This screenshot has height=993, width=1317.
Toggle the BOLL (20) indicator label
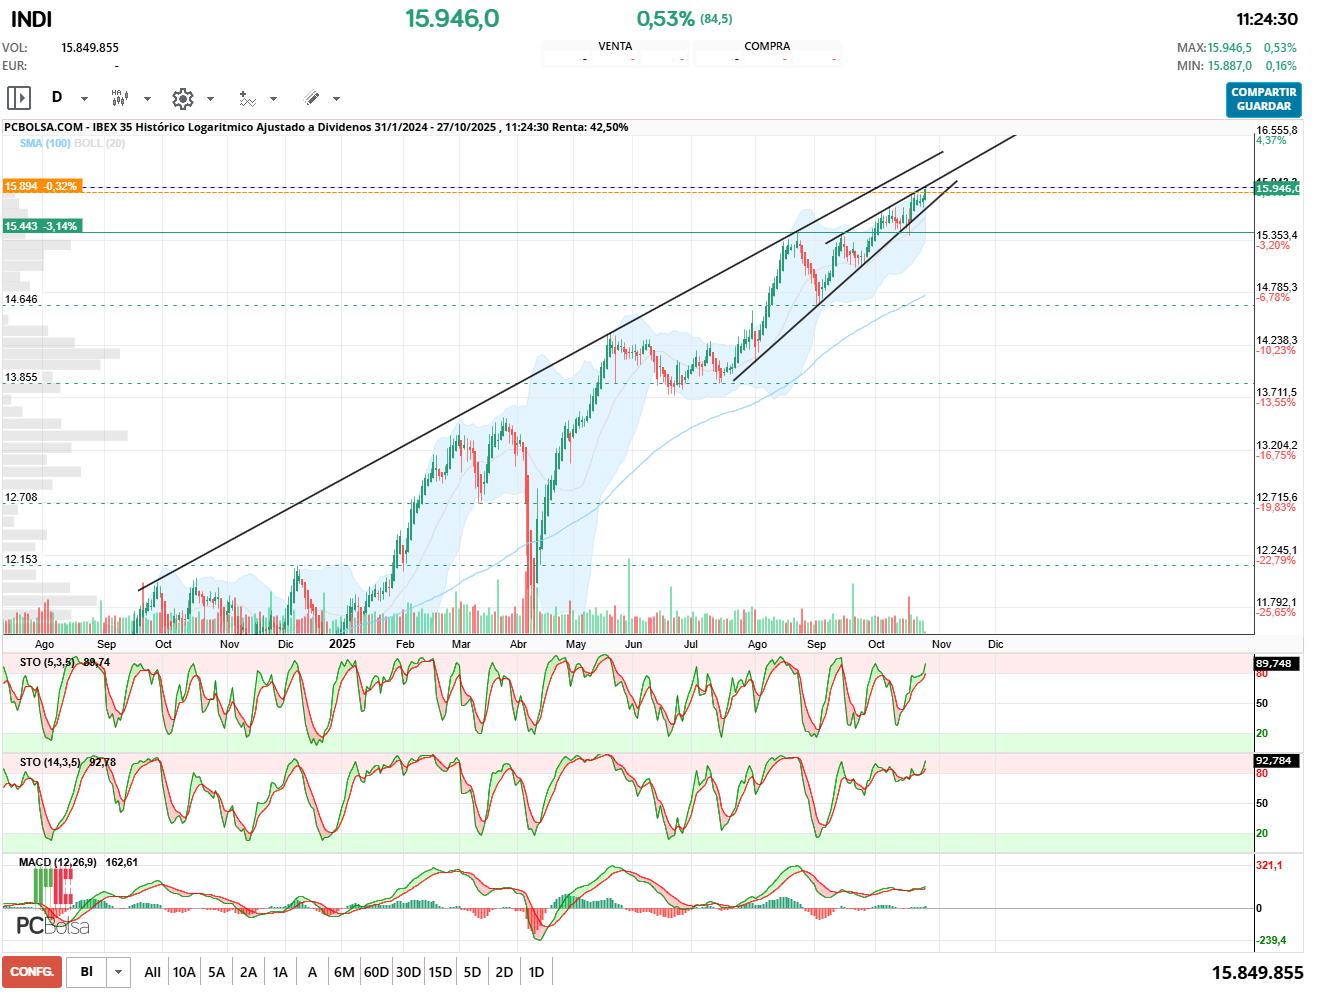coord(100,143)
